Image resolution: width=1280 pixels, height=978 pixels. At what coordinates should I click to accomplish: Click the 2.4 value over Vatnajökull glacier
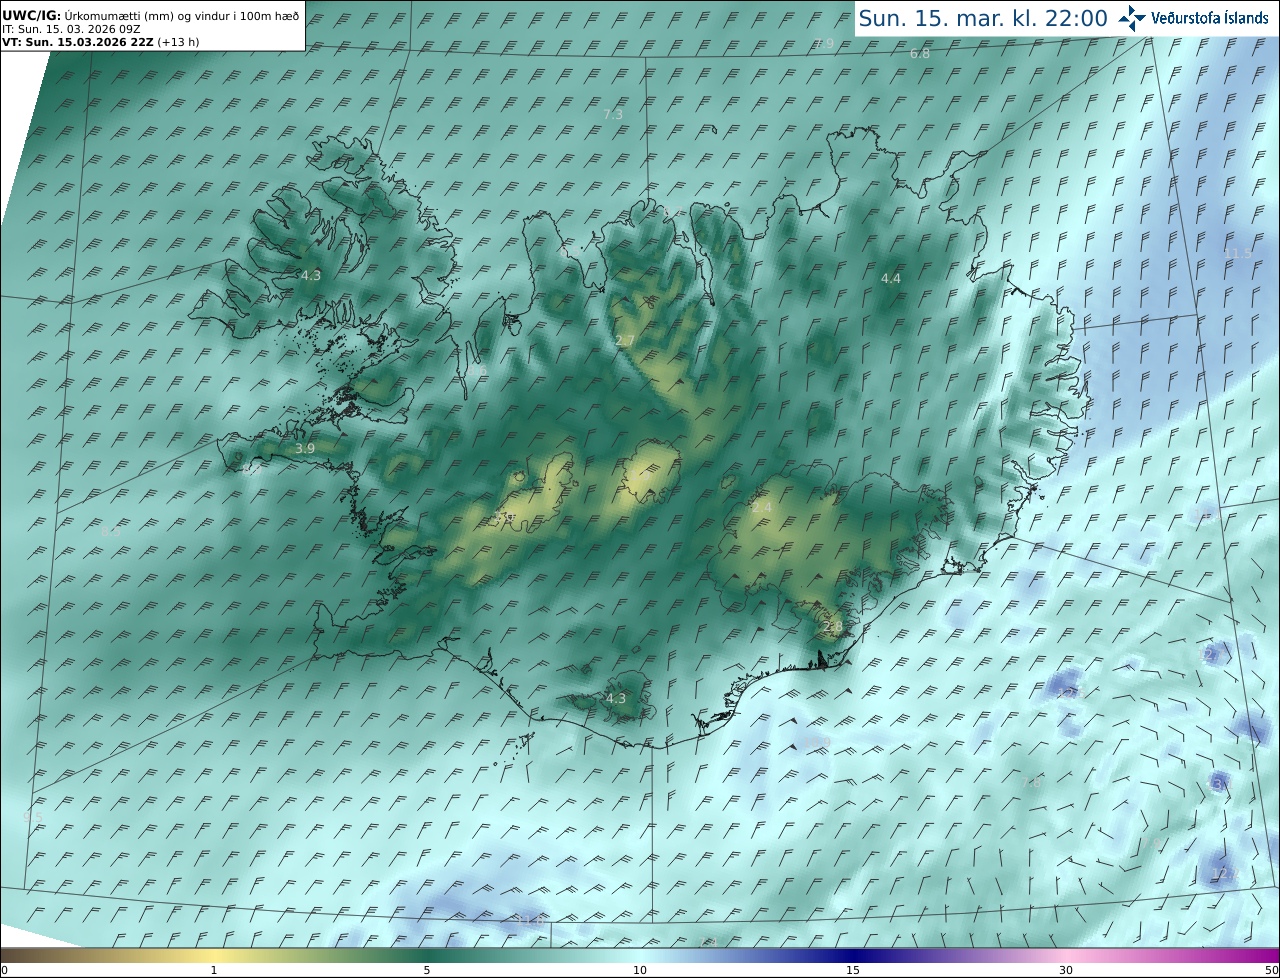point(762,508)
